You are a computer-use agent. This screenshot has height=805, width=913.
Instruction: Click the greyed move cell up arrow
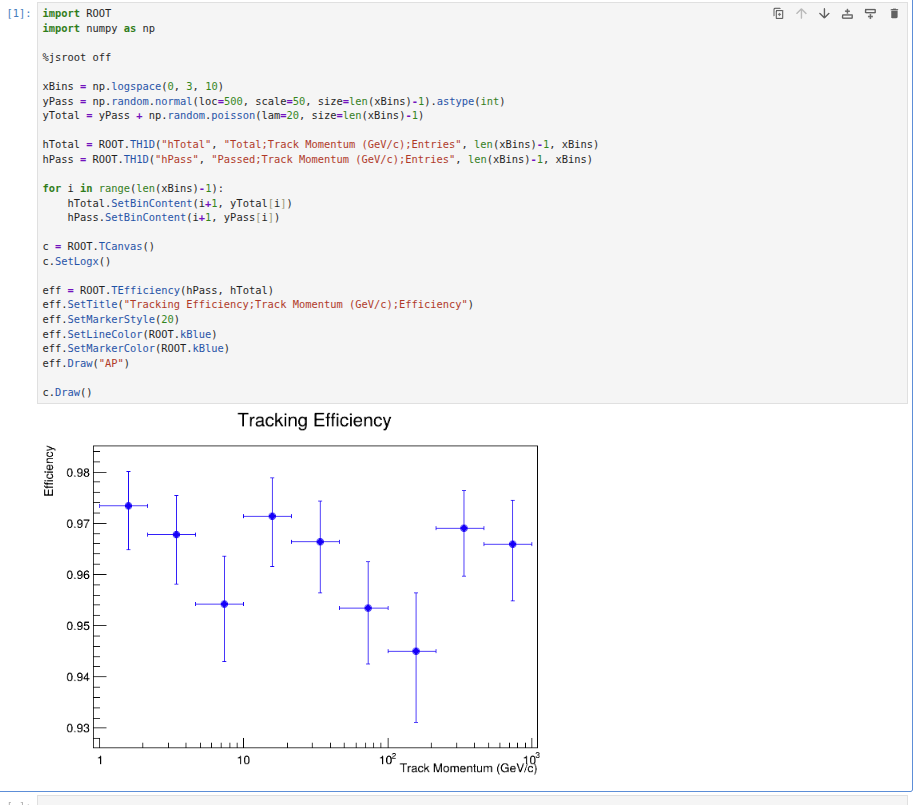tap(801, 14)
